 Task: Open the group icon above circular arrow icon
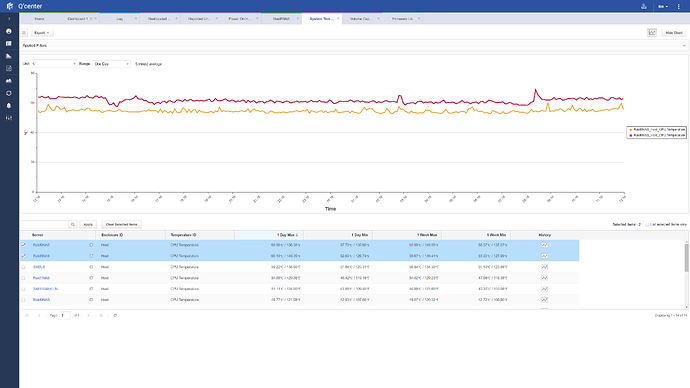pyautogui.click(x=9, y=81)
